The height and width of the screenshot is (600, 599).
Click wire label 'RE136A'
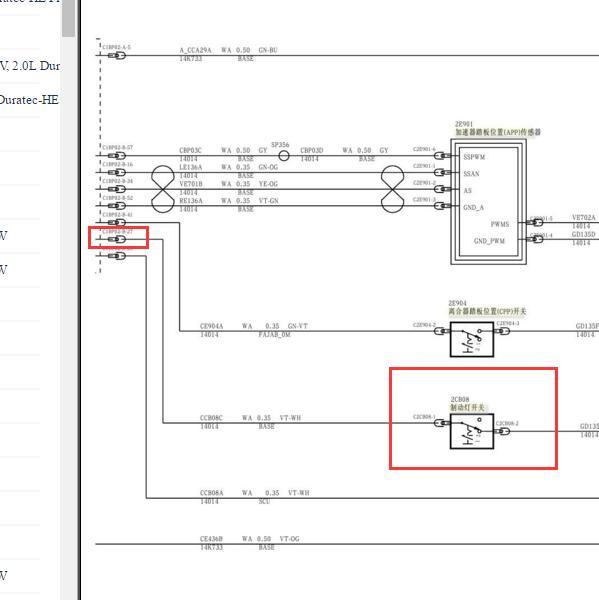point(191,201)
